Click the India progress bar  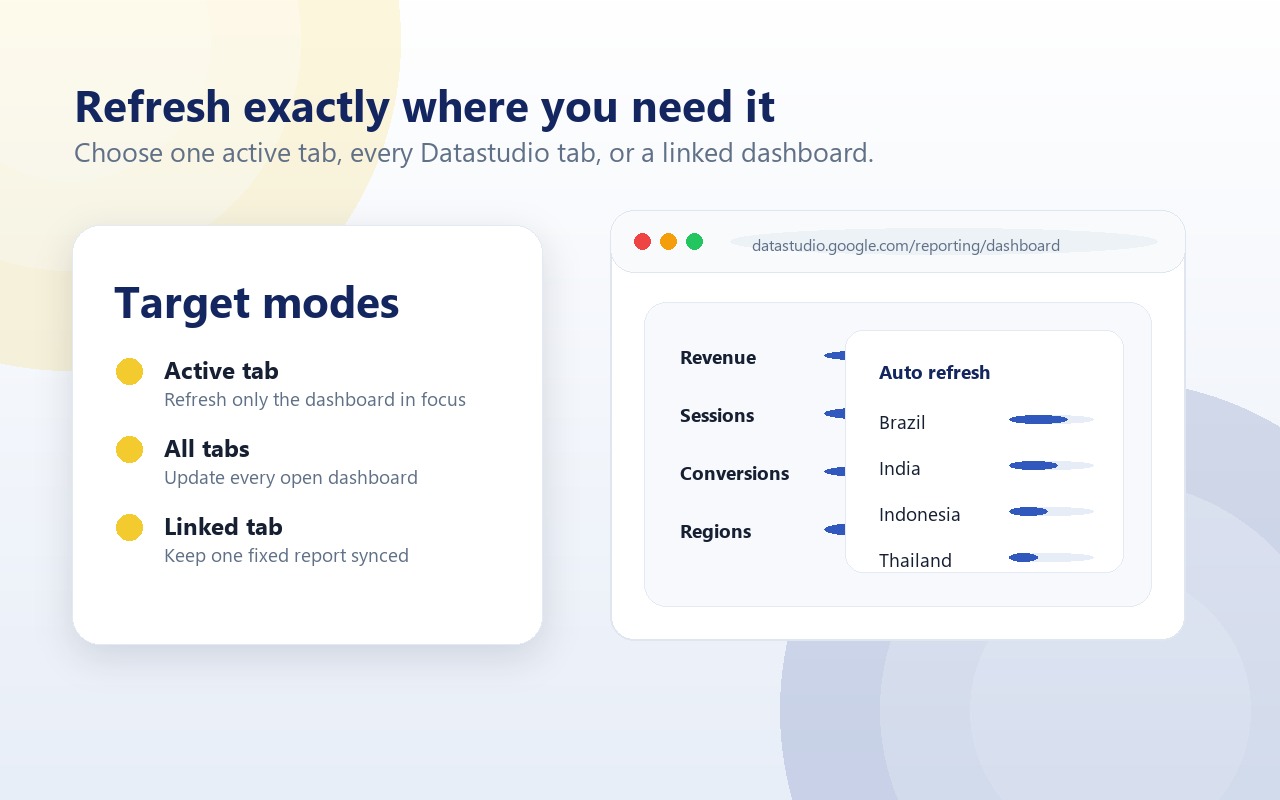[1051, 465]
